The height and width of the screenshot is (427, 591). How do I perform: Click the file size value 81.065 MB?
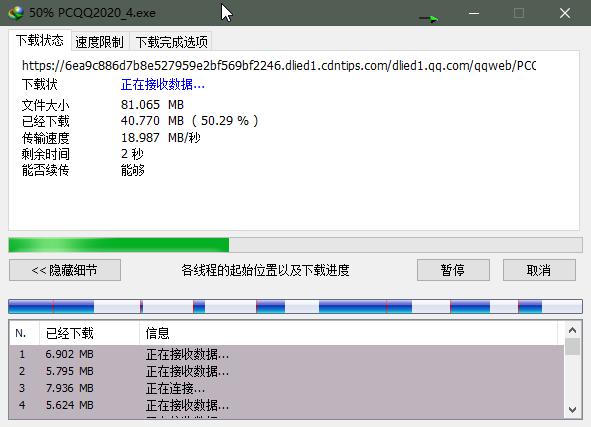pyautogui.click(x=152, y=104)
